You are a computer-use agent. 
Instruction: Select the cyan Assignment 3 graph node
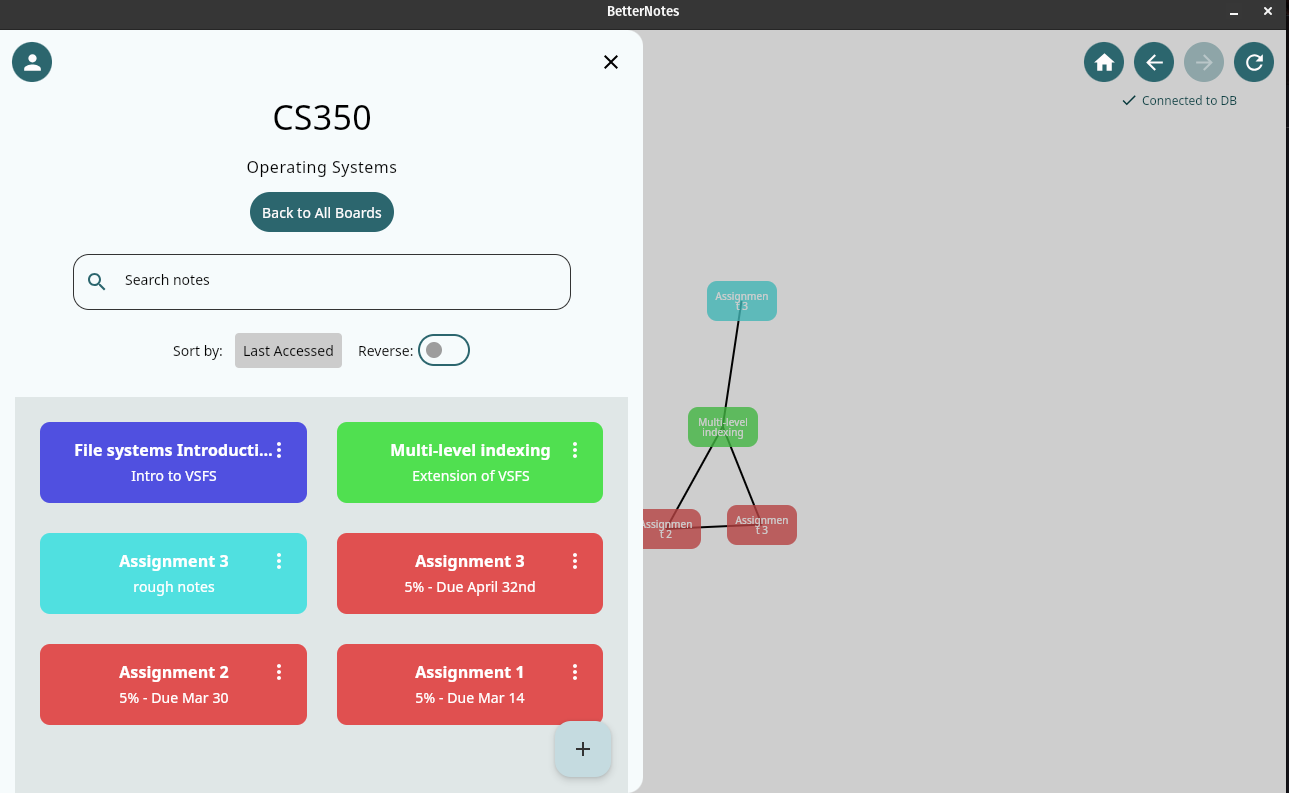click(742, 301)
